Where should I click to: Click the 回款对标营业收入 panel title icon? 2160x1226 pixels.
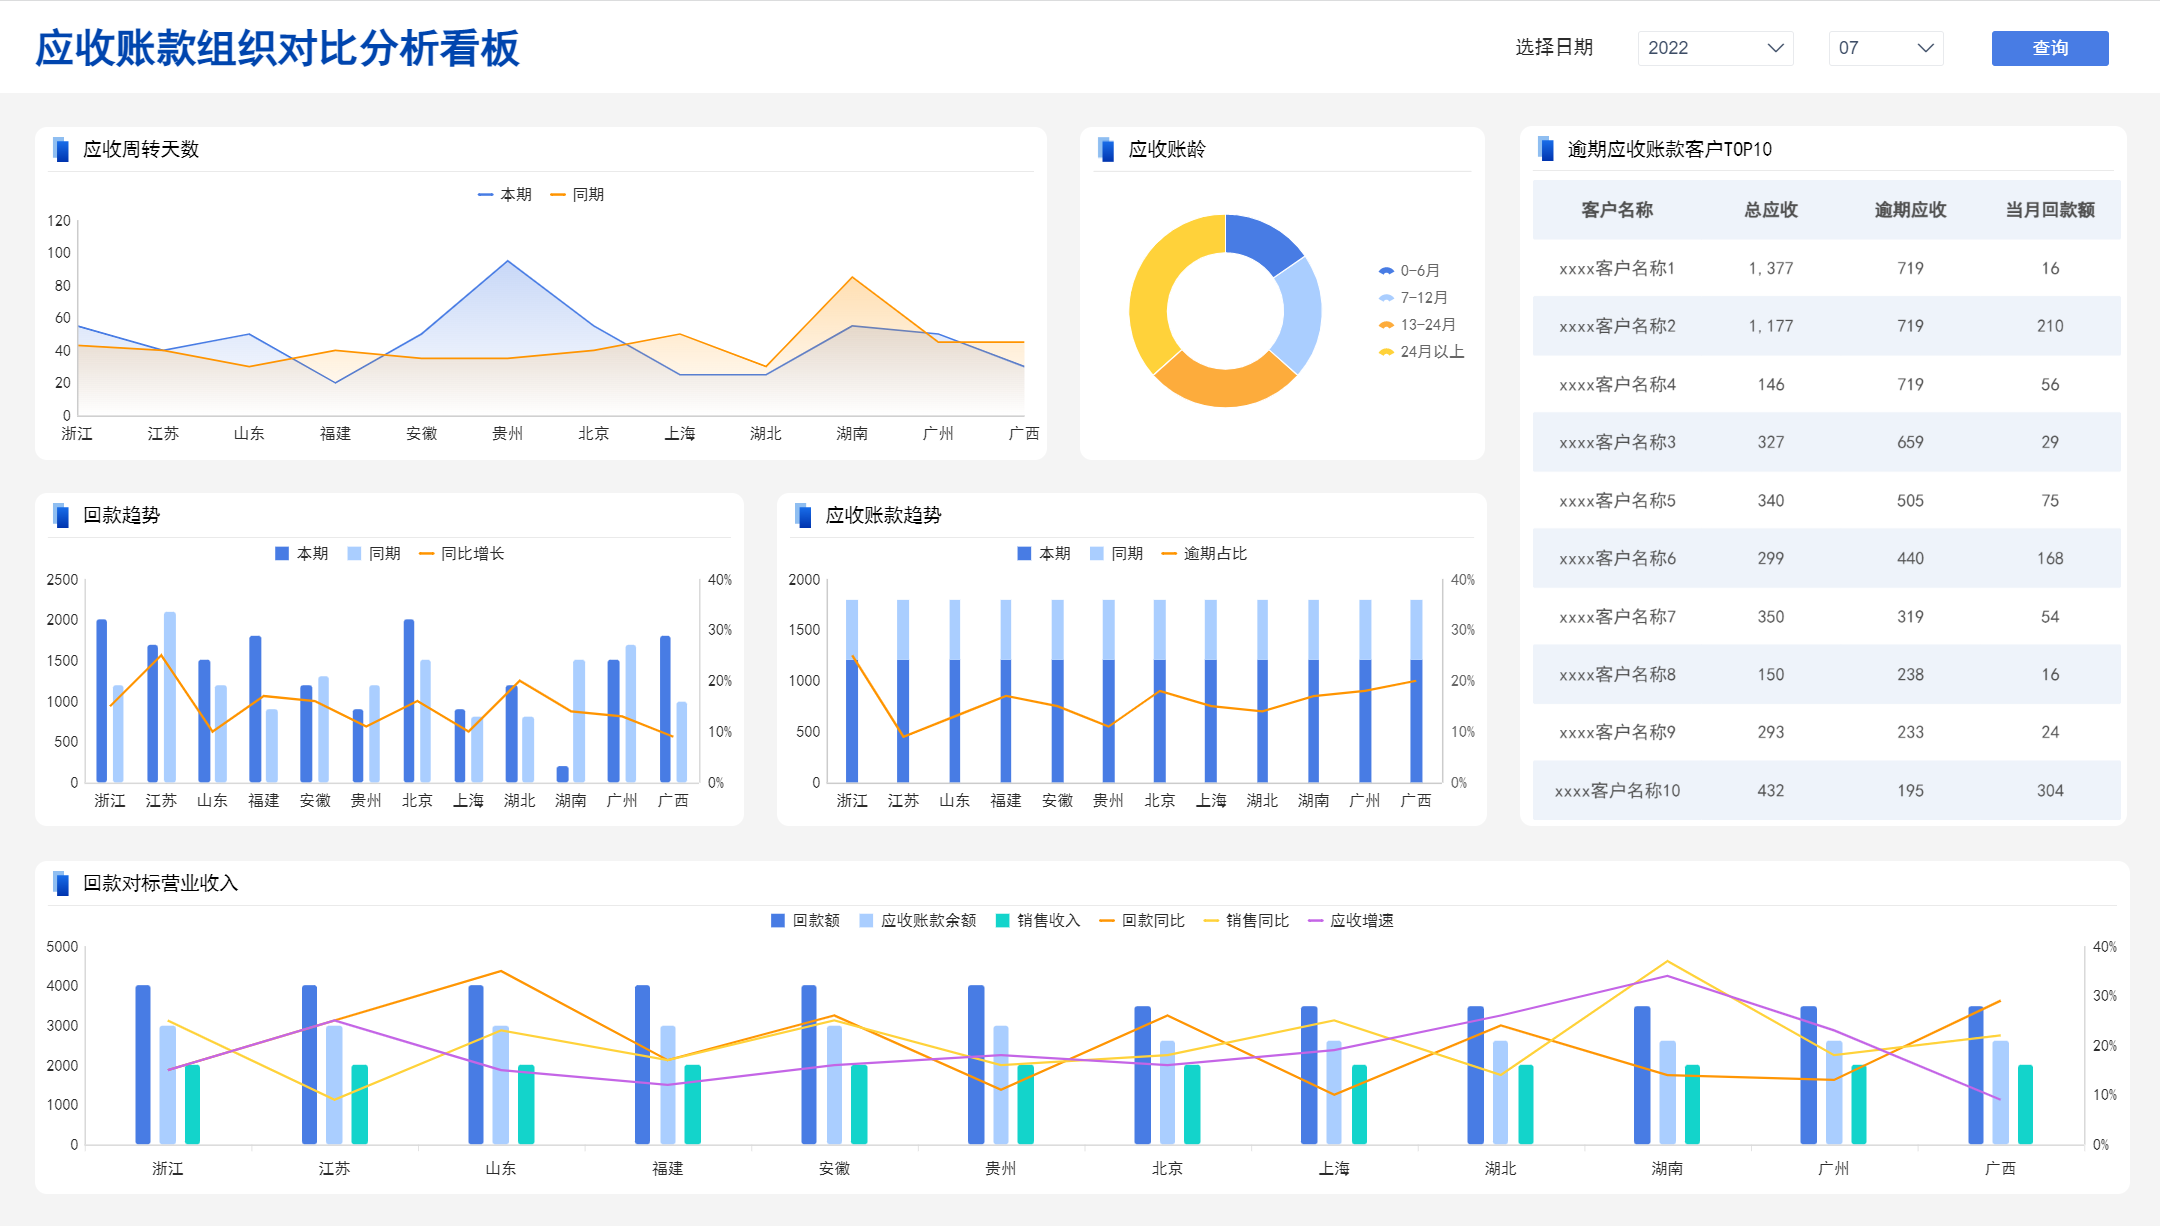coord(61,883)
